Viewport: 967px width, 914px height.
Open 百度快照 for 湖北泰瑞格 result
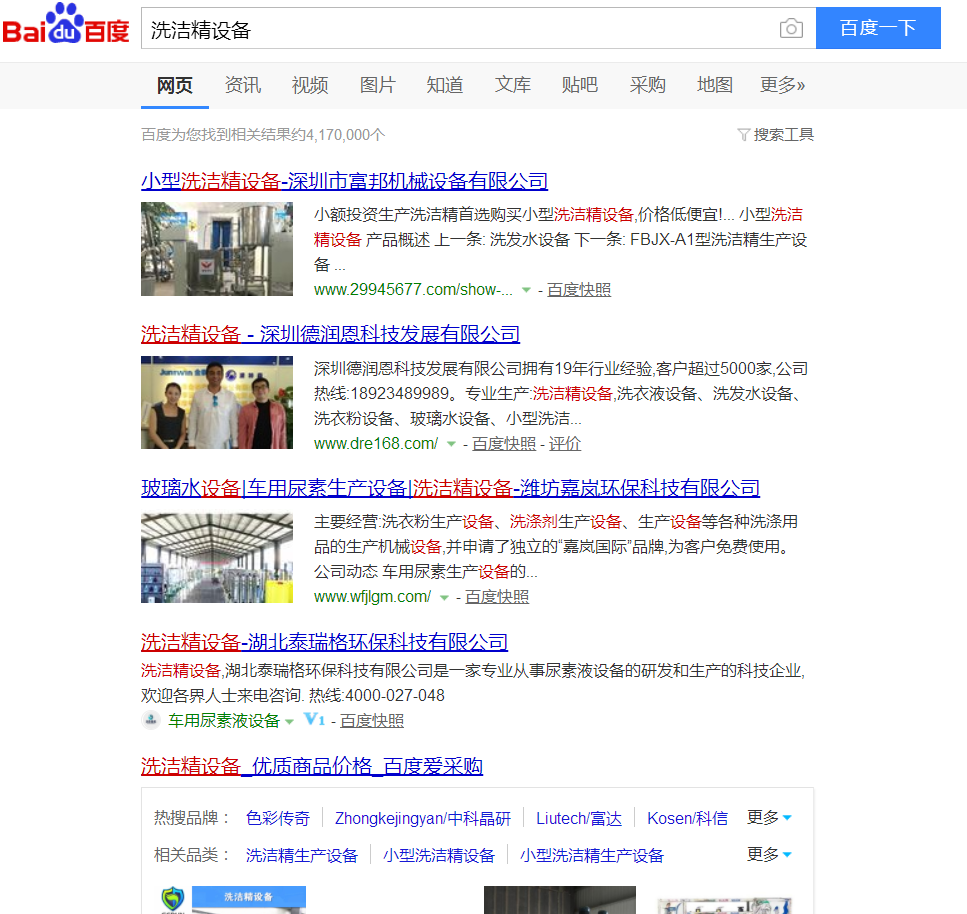coord(372,721)
